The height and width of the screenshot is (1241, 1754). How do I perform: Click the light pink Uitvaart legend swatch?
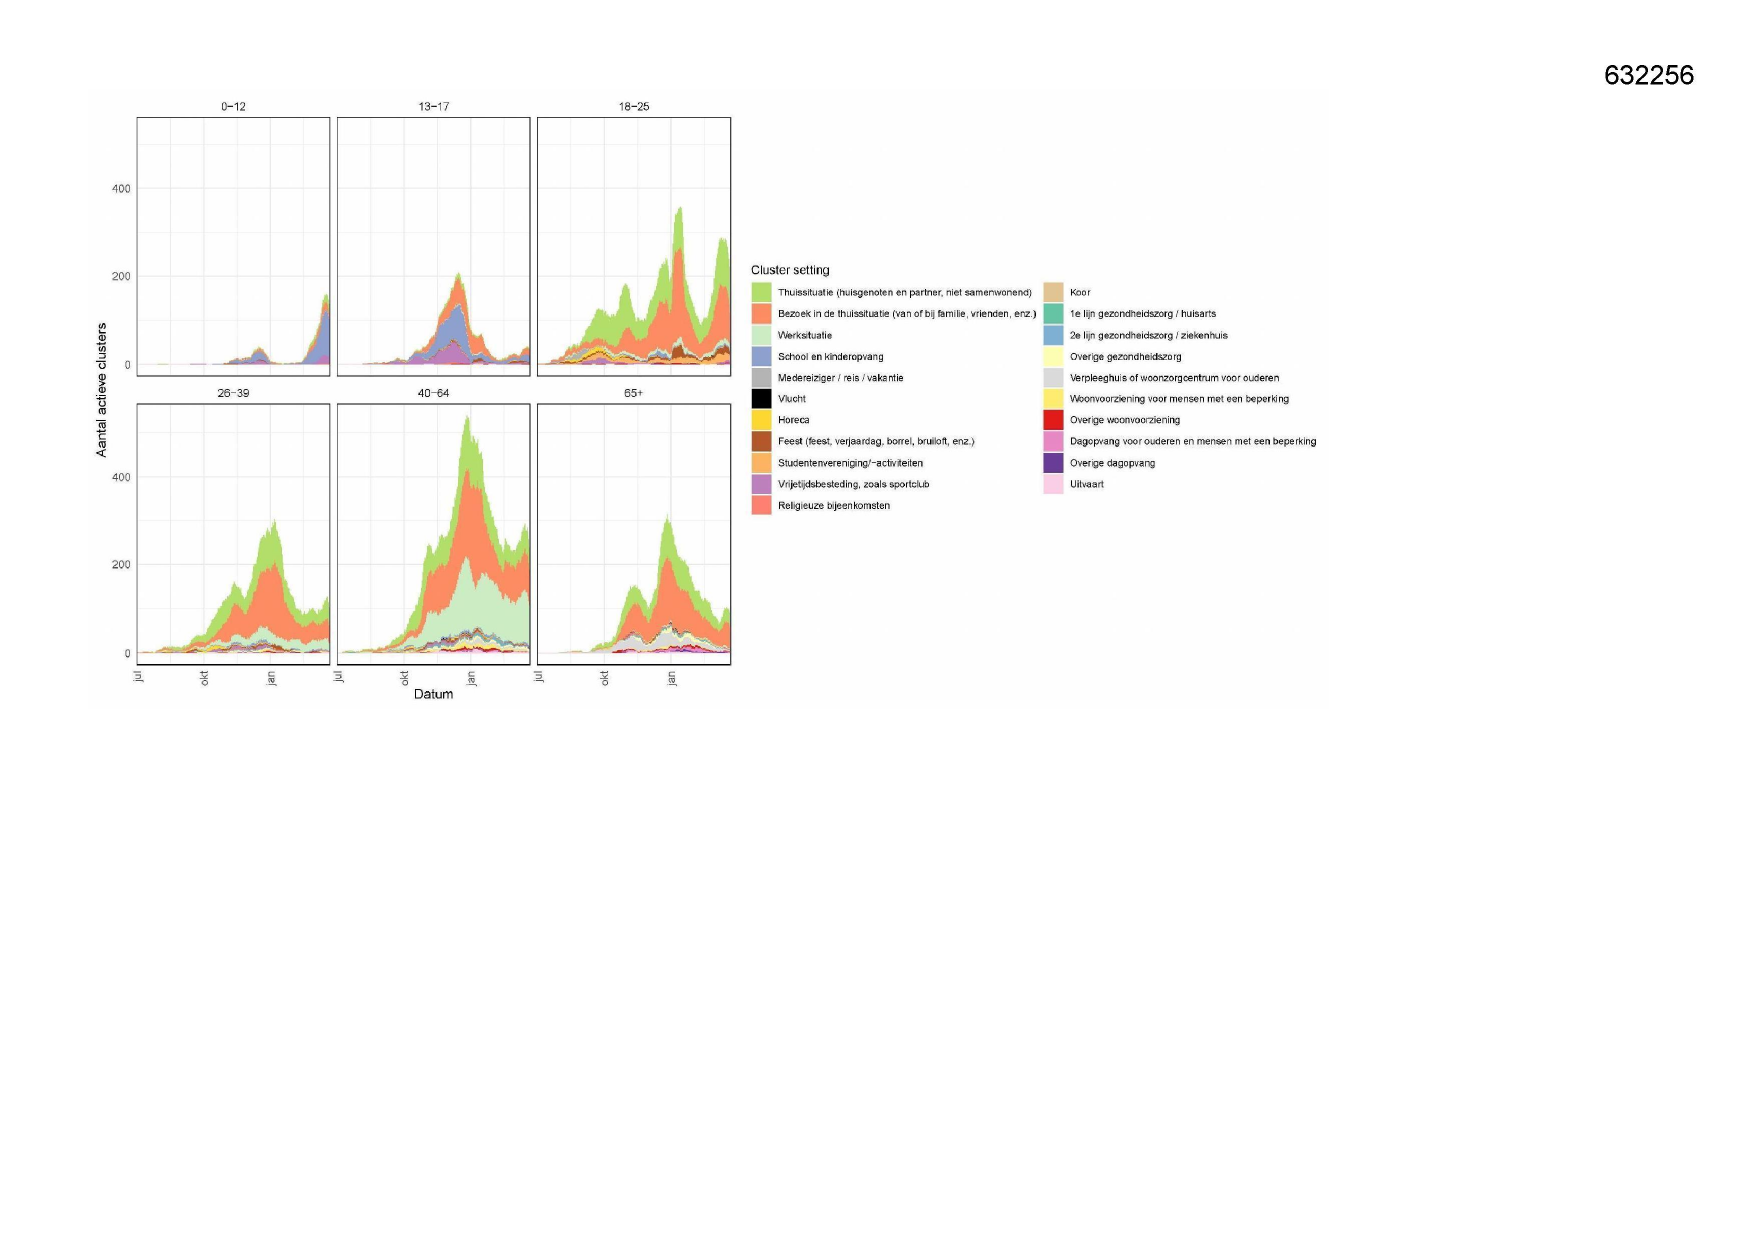click(1053, 484)
